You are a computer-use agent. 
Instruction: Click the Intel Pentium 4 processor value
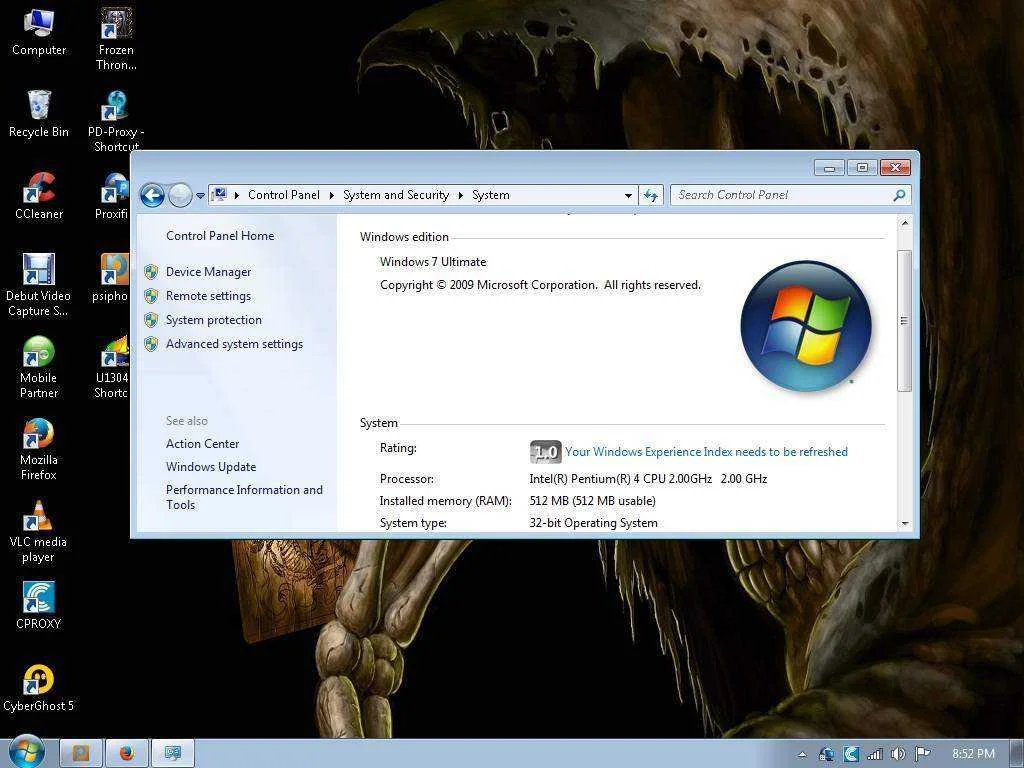648,479
